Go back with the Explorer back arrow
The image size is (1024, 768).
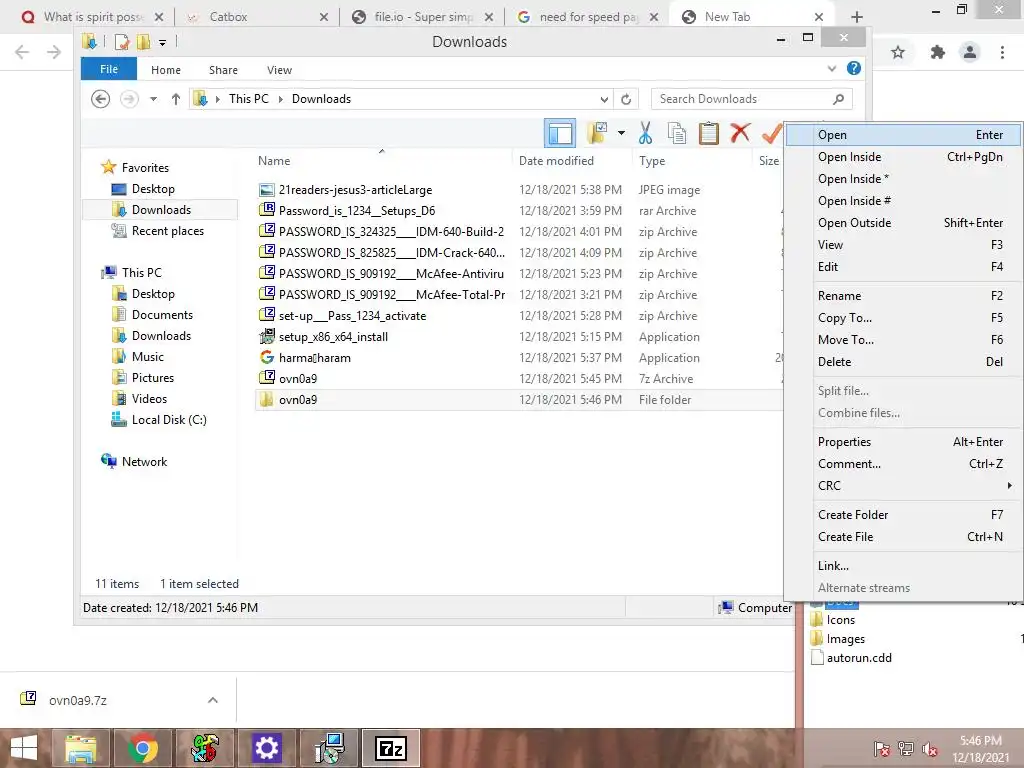coord(100,99)
